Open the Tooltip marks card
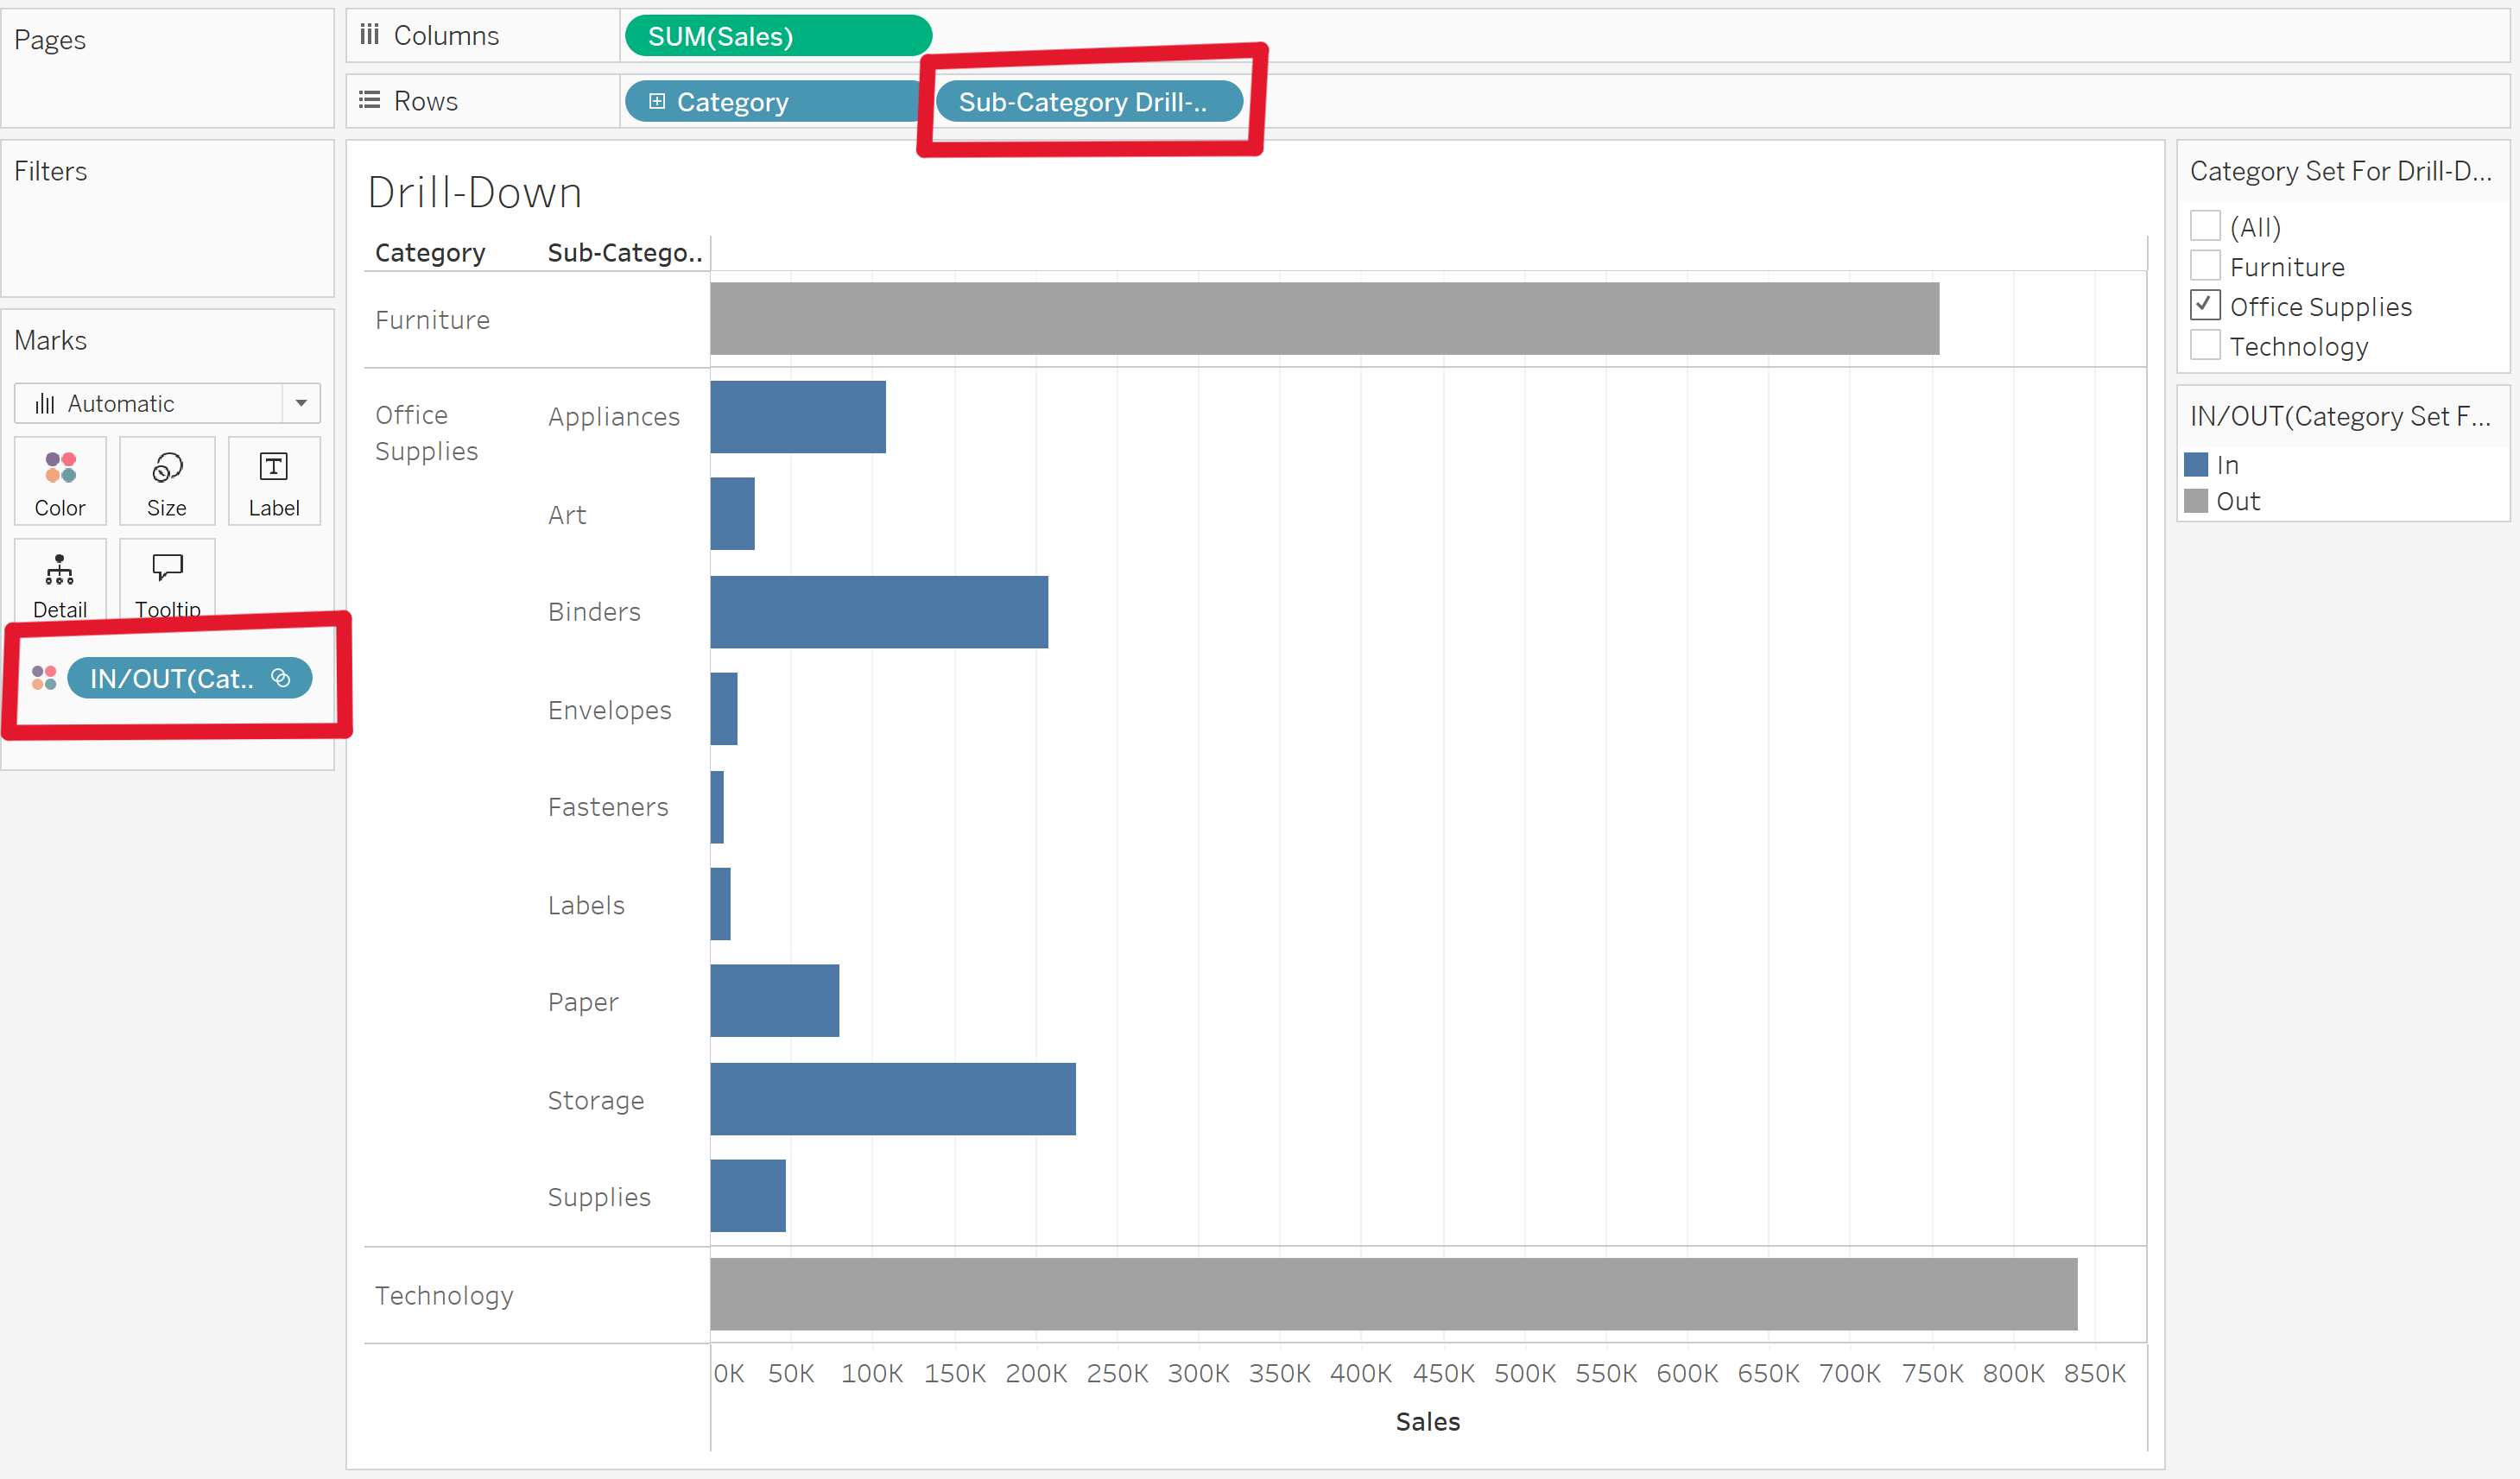2520x1479 pixels. (x=167, y=568)
